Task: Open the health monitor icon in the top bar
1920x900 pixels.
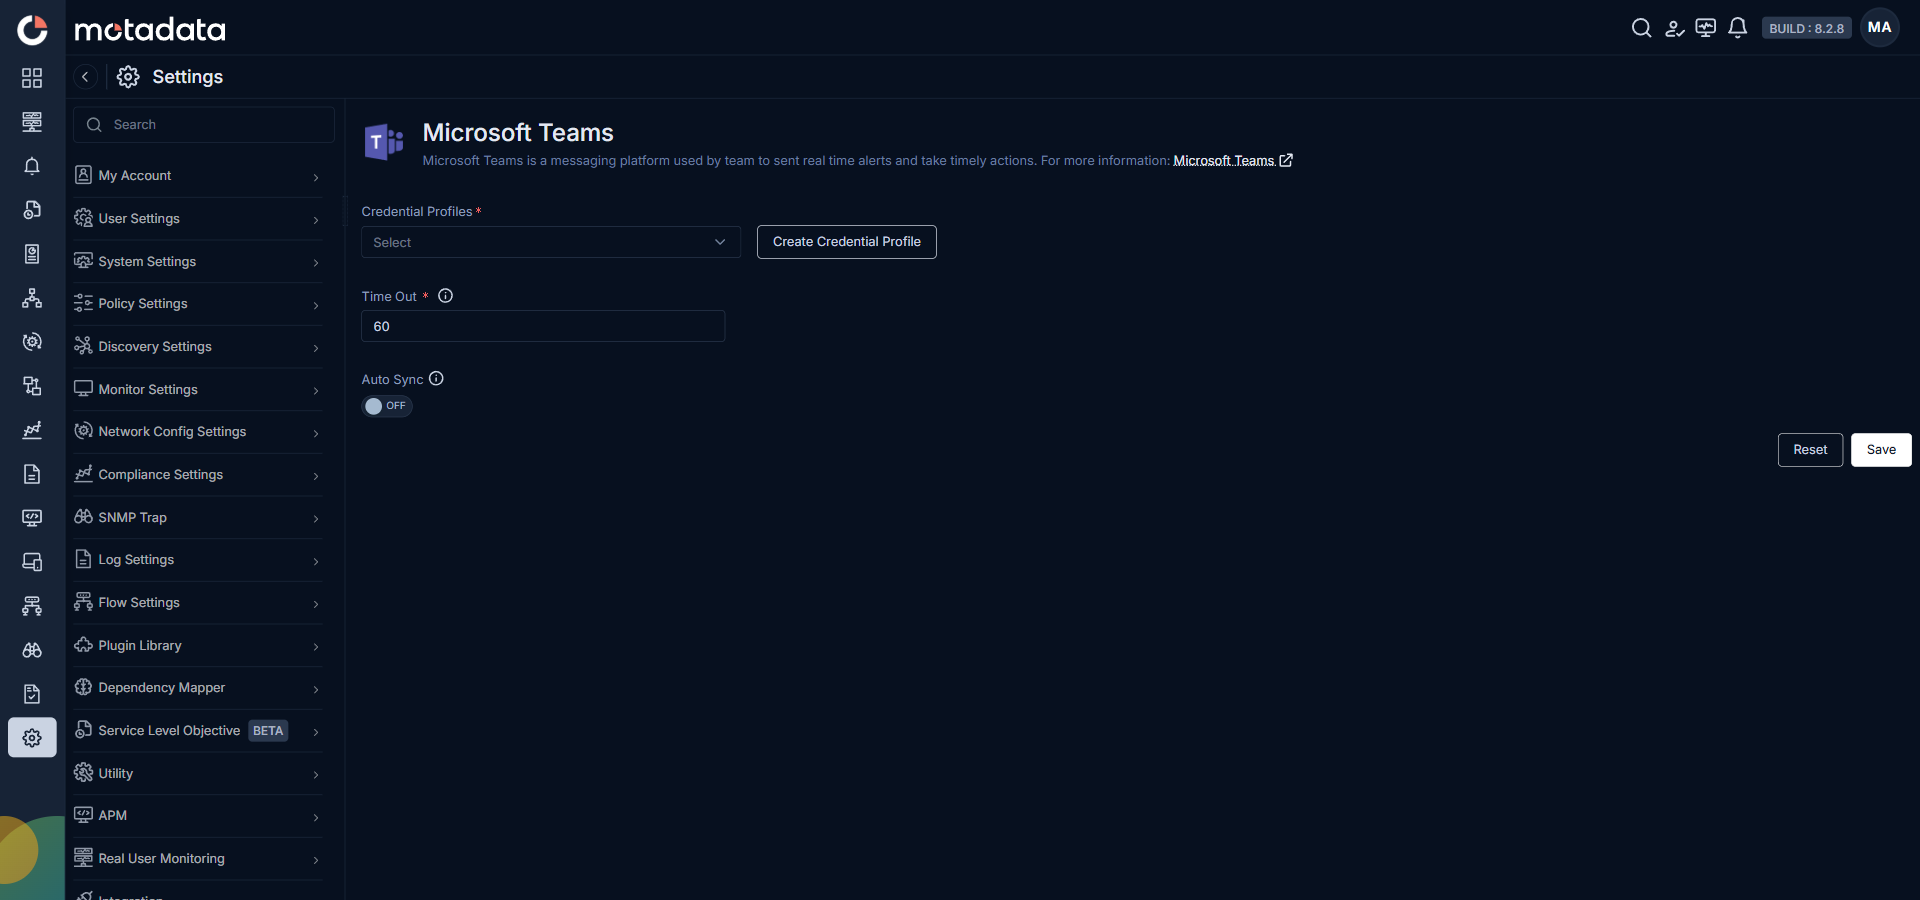Action: coord(1706,28)
